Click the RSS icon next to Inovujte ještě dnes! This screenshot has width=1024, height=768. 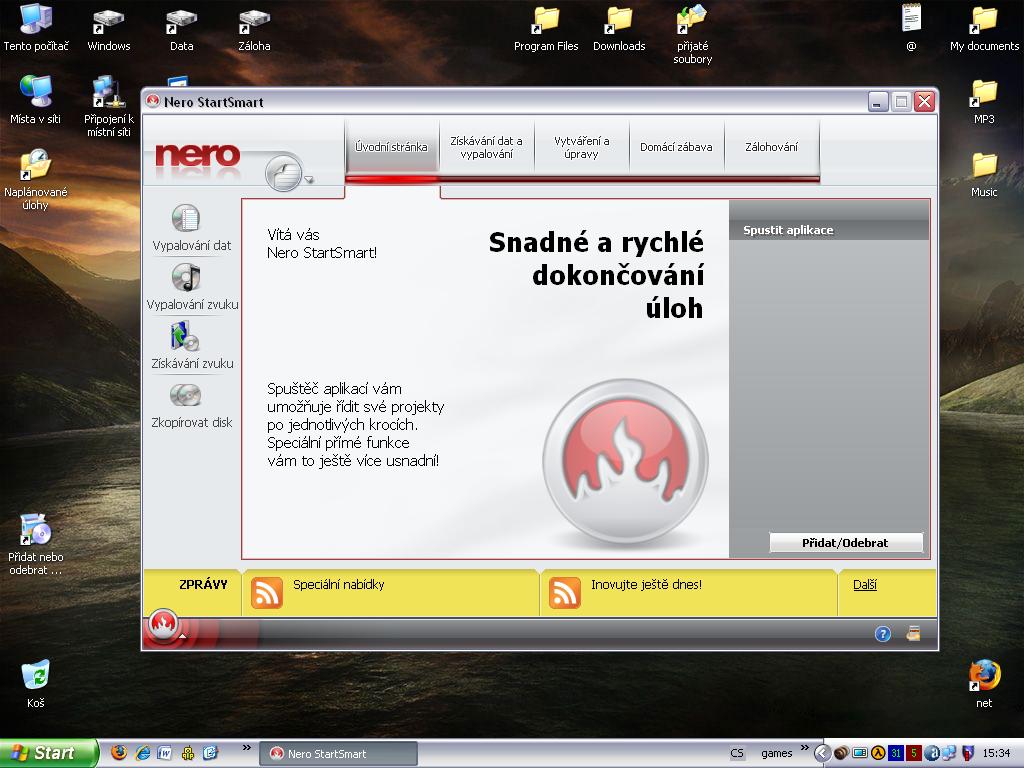[x=565, y=592]
